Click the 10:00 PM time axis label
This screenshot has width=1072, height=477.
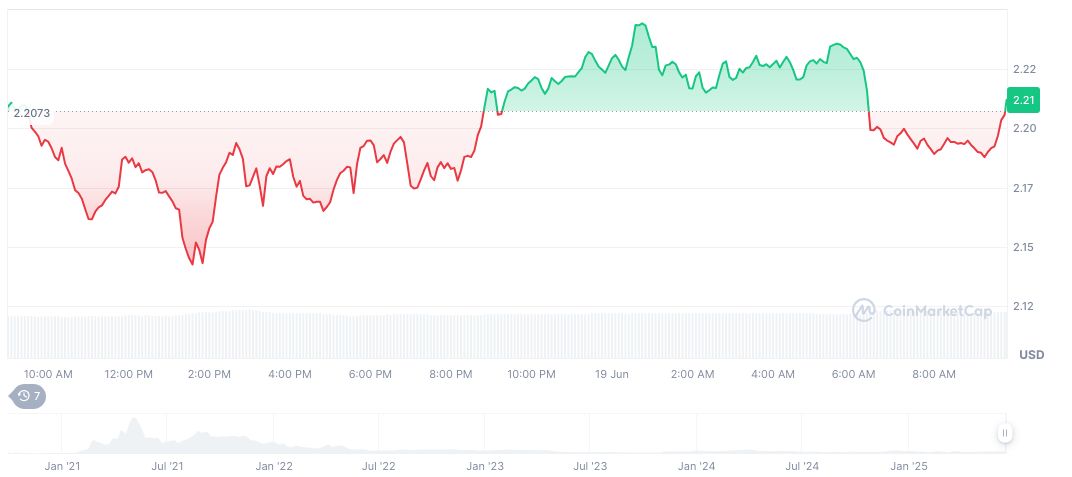click(531, 374)
